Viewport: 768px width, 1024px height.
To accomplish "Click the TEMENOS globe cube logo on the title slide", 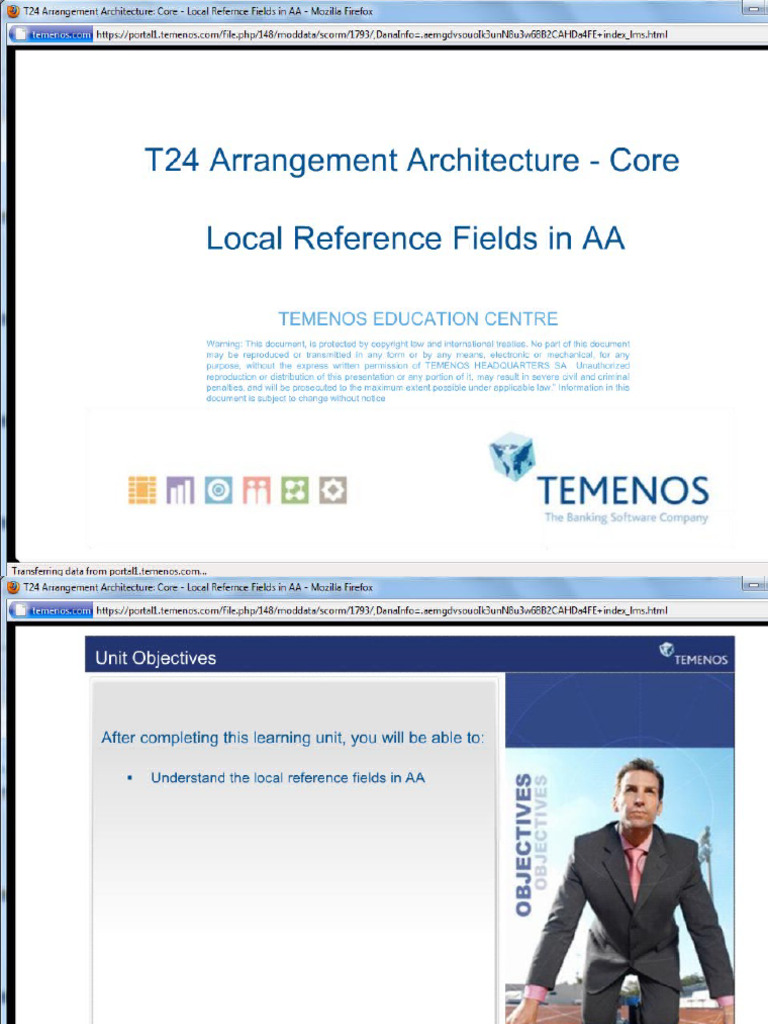I will 512,456.
